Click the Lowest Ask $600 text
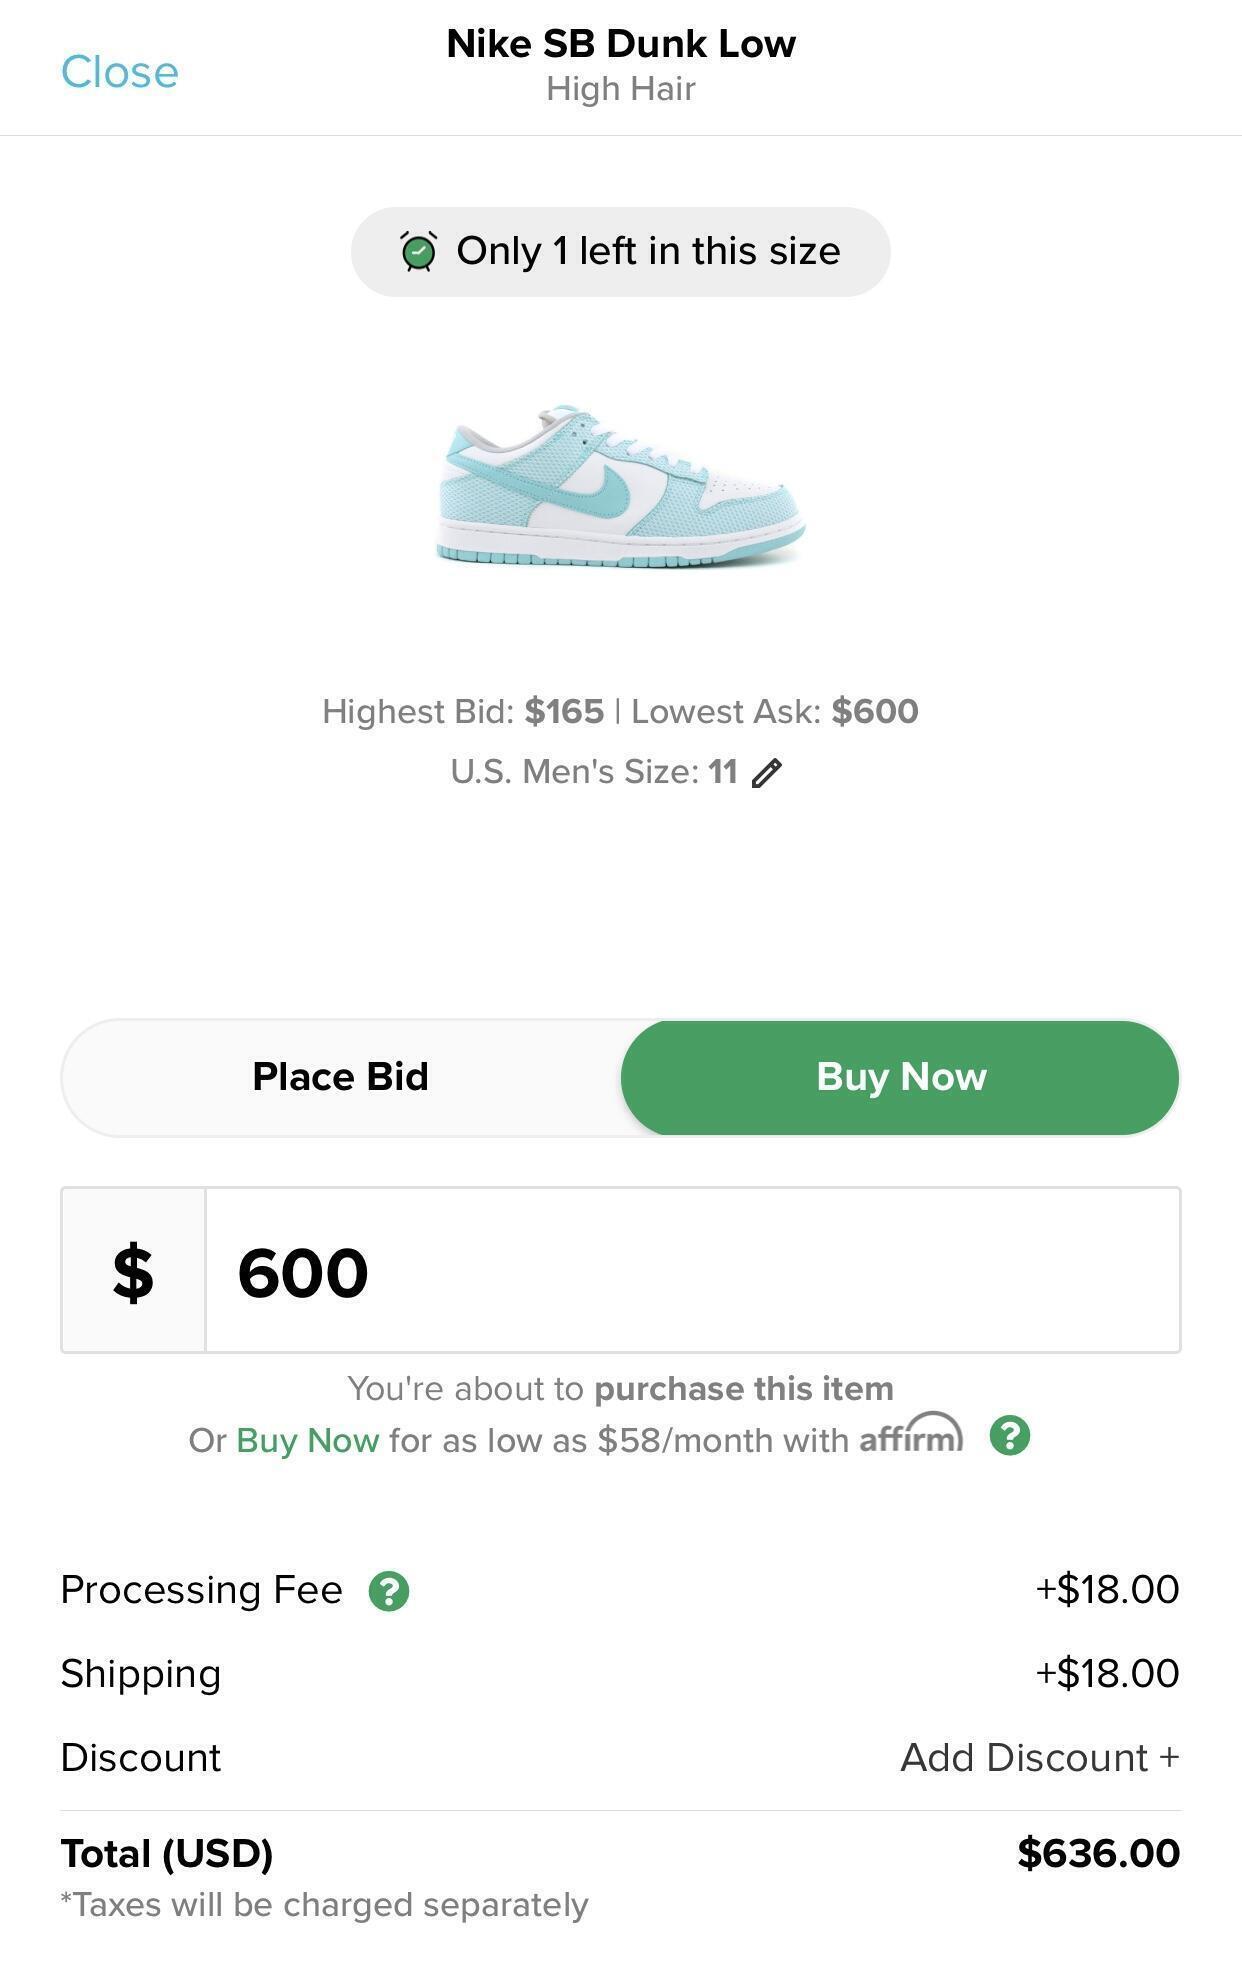The width and height of the screenshot is (1242, 1967). click(x=775, y=712)
